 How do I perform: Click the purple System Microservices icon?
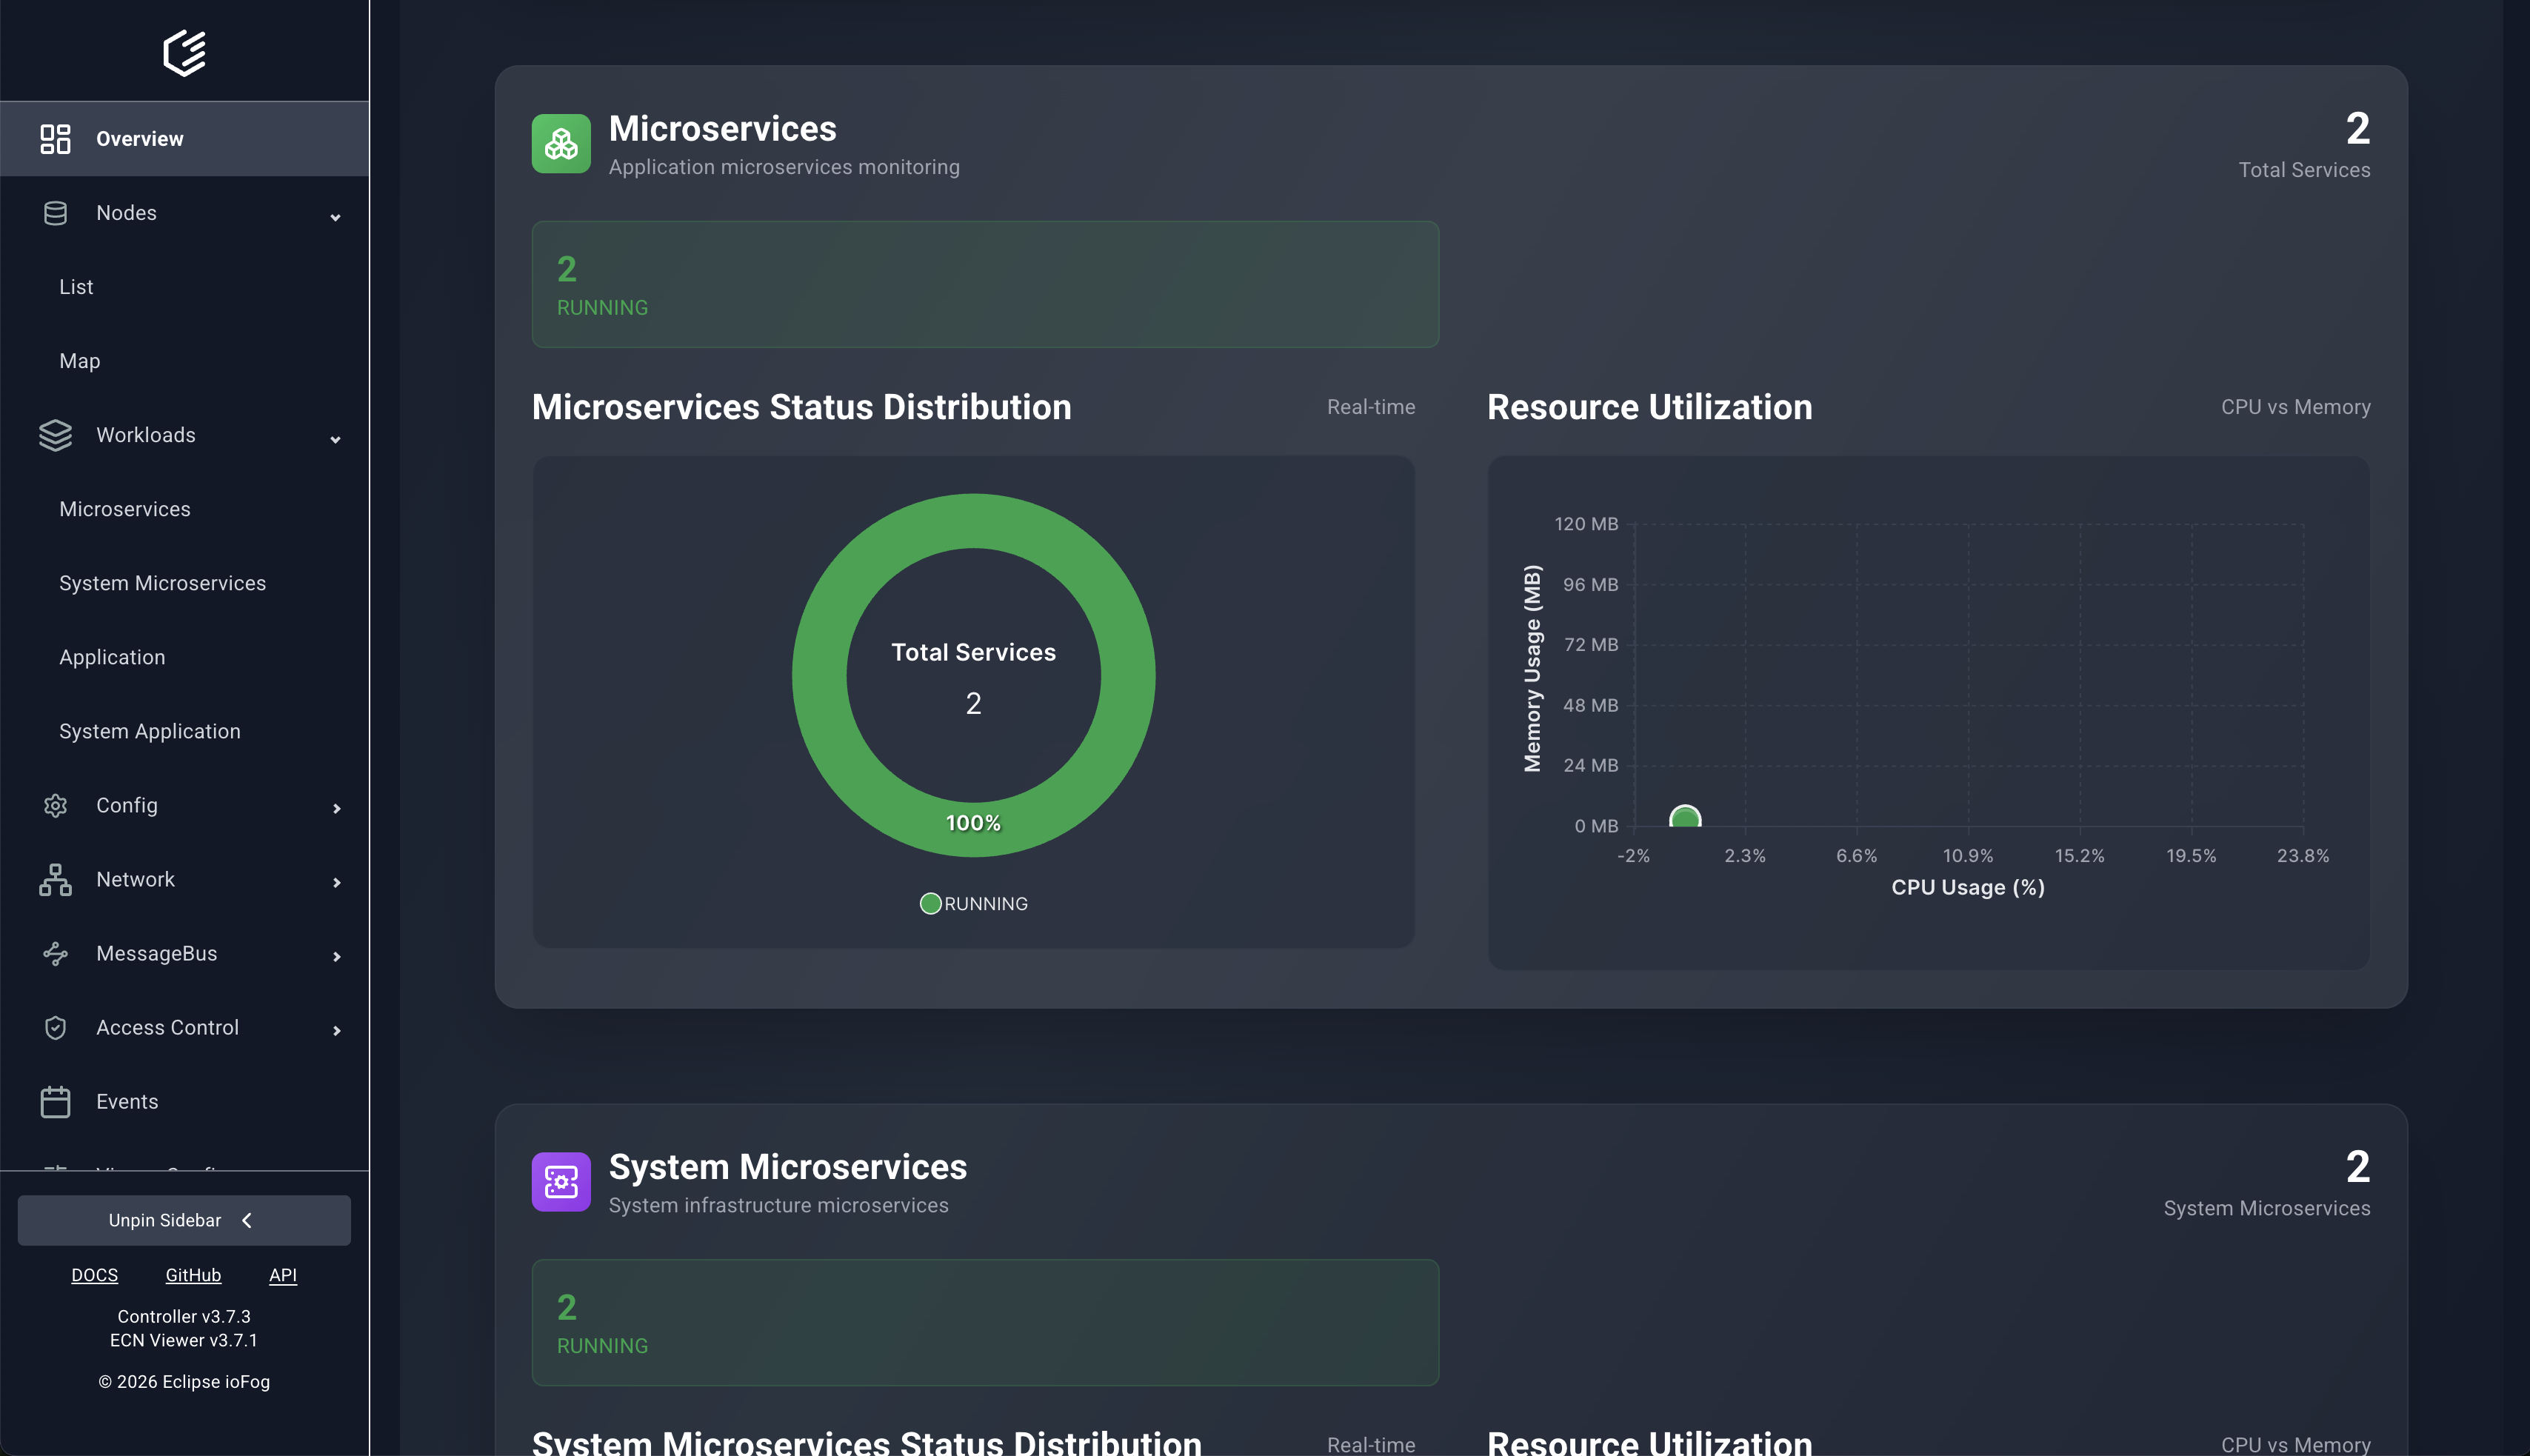[x=561, y=1181]
